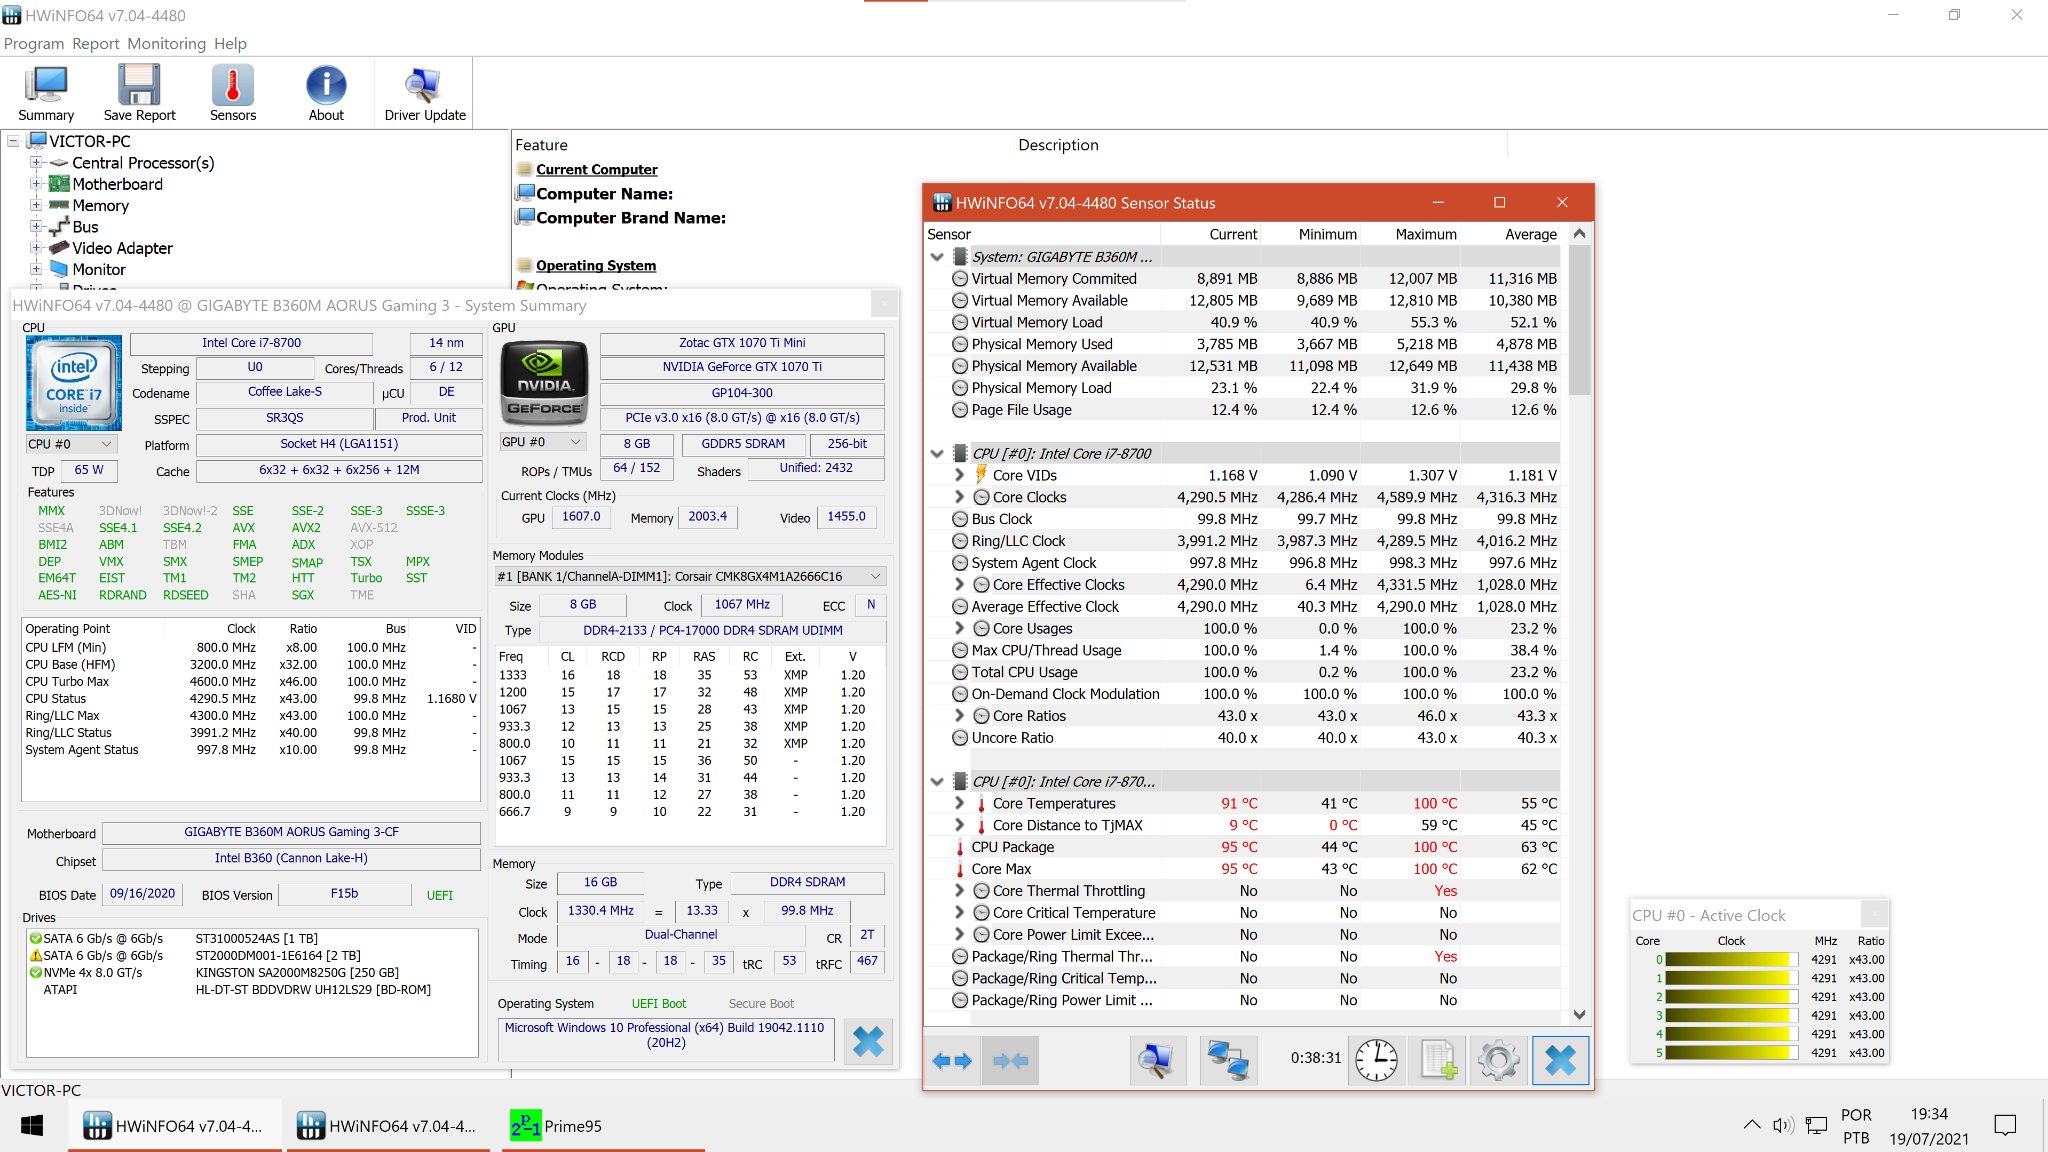Open the notification center icon

click(2005, 1126)
